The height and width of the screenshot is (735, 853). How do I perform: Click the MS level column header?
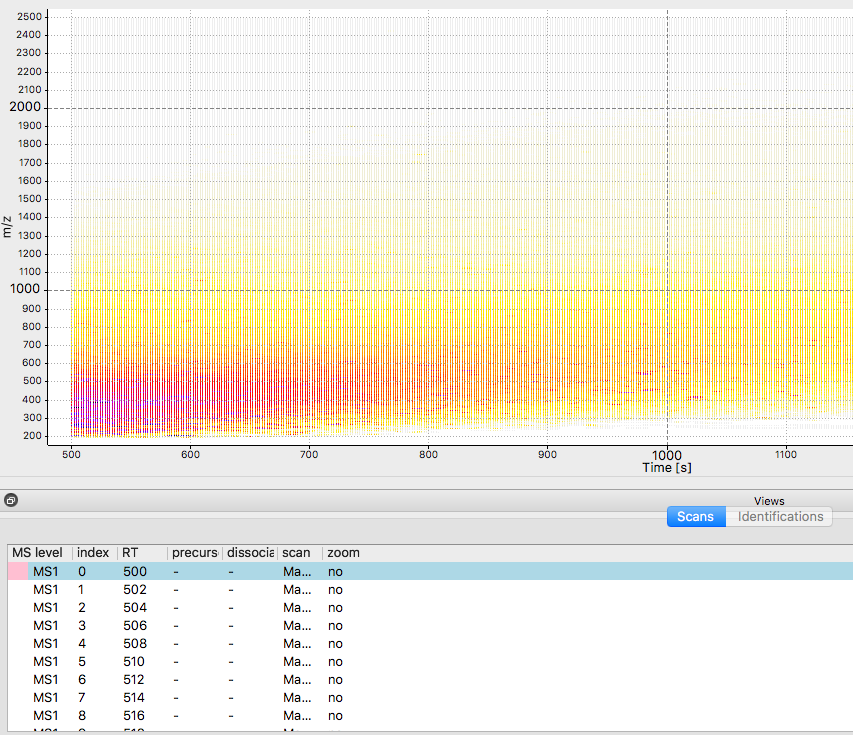(x=37, y=552)
